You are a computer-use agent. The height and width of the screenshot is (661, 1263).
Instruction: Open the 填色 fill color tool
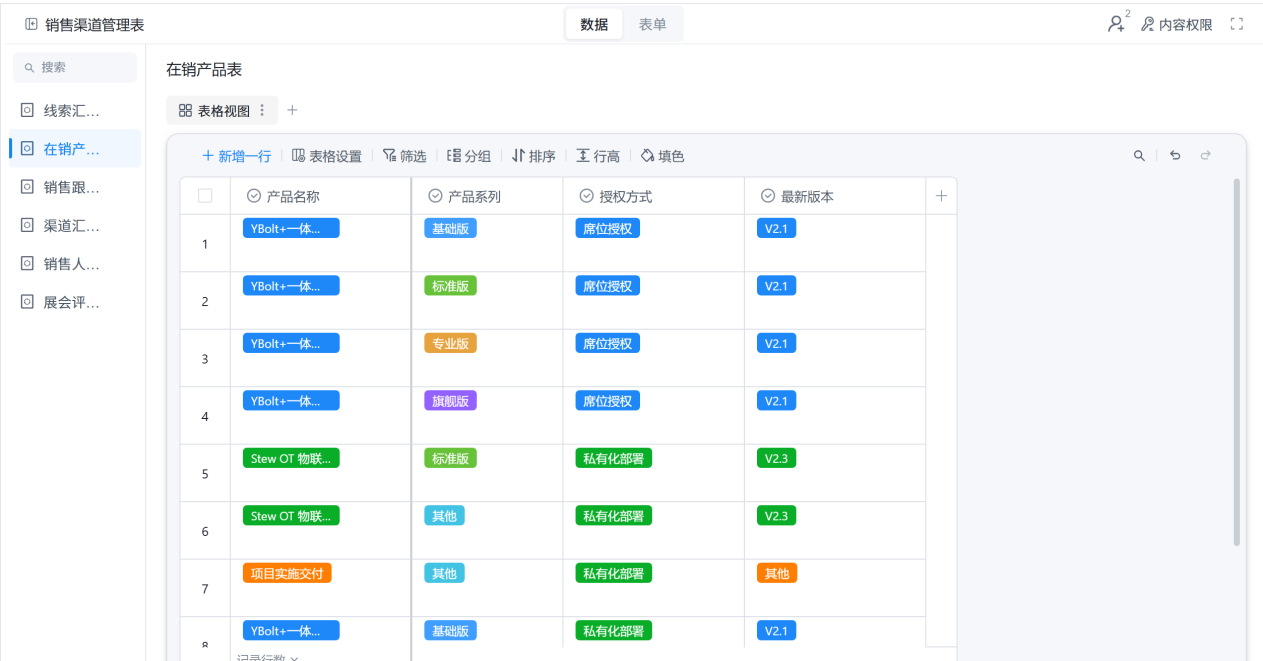662,156
